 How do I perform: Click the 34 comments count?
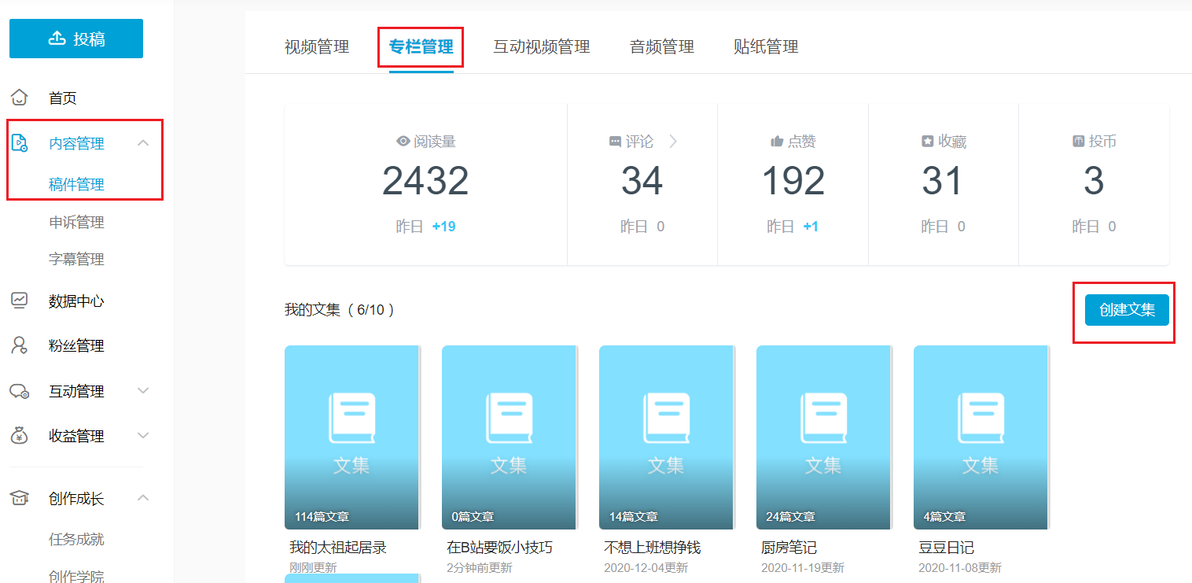[642, 182]
